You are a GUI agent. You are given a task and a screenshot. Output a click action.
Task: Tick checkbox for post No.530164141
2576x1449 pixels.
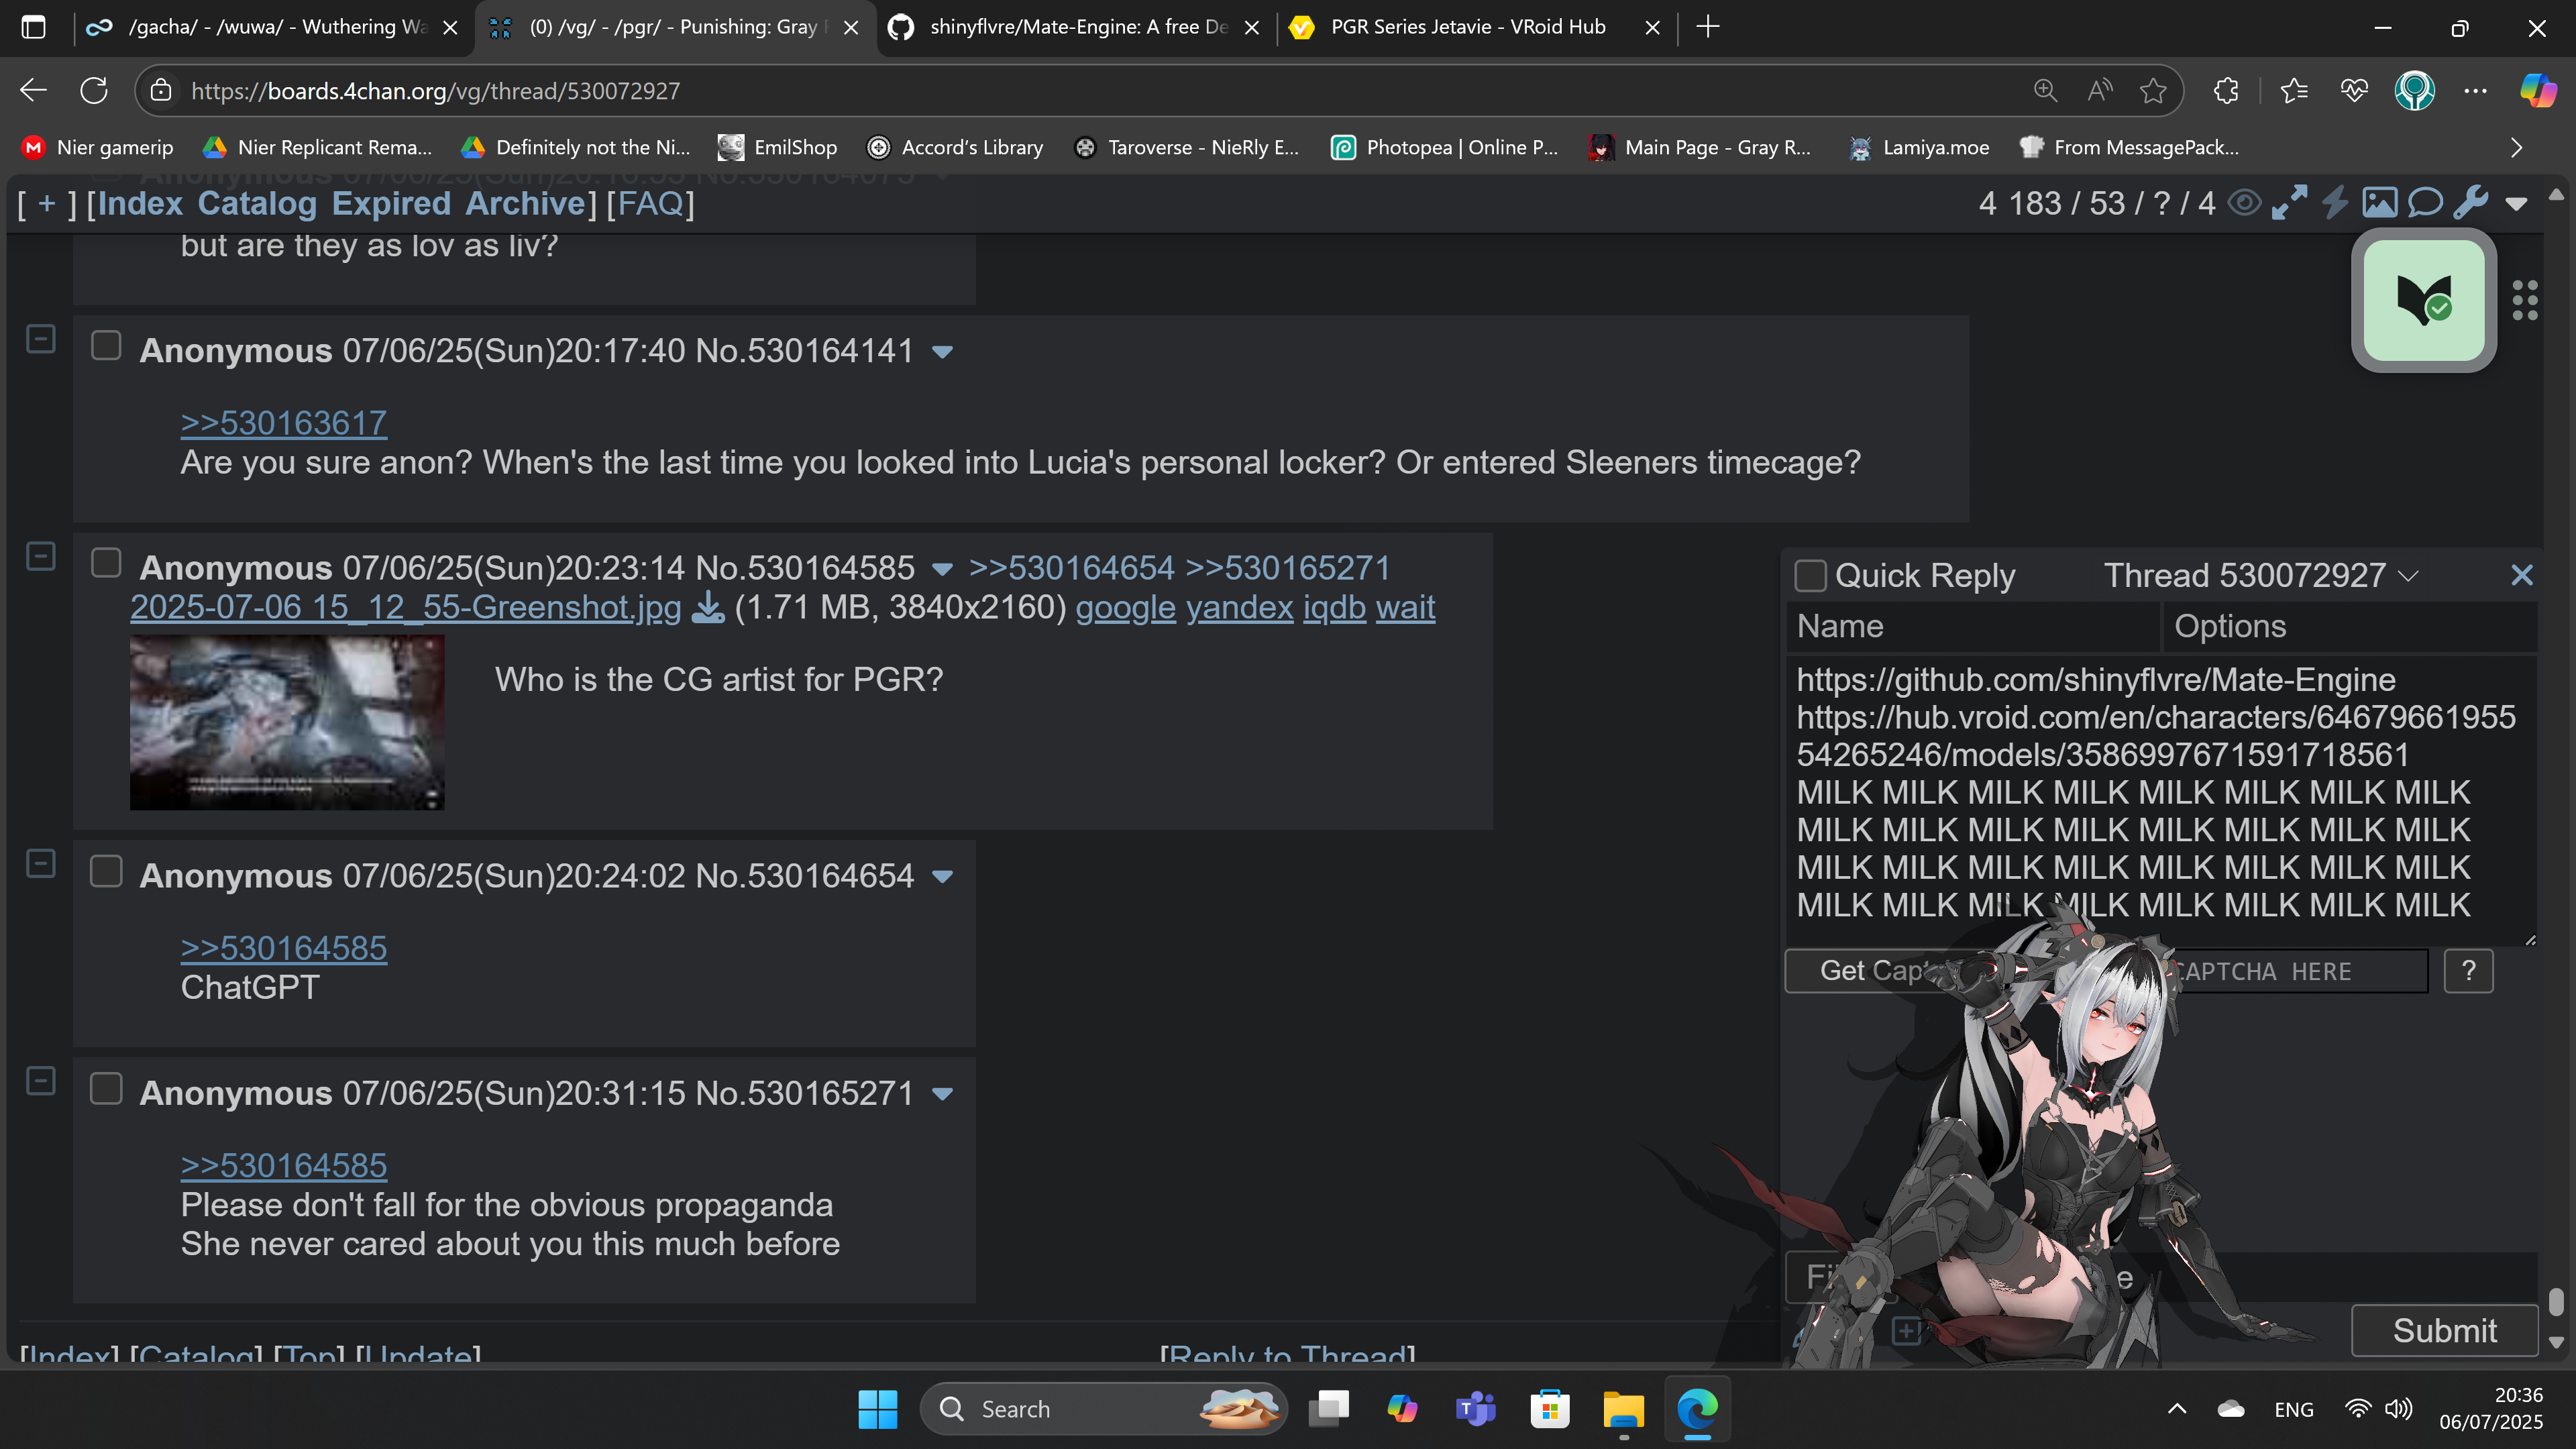[x=106, y=346]
